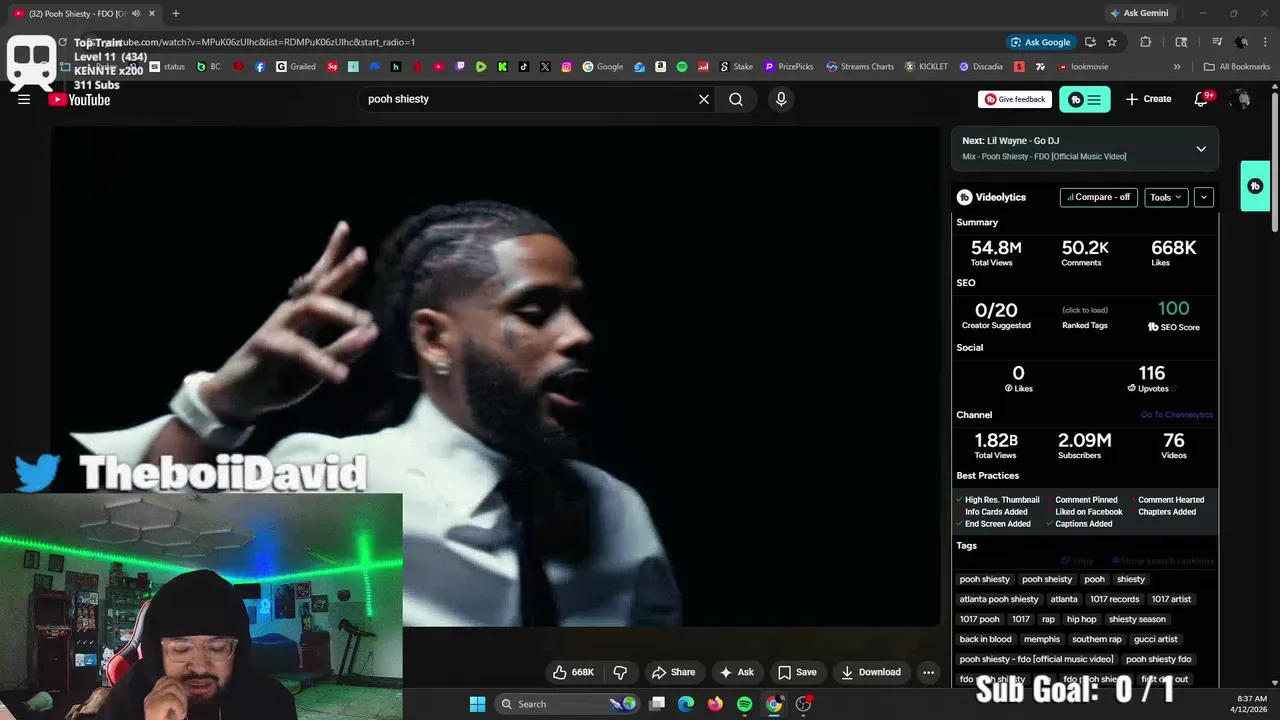Click the Ask button under video
The height and width of the screenshot is (720, 1280).
tap(737, 672)
